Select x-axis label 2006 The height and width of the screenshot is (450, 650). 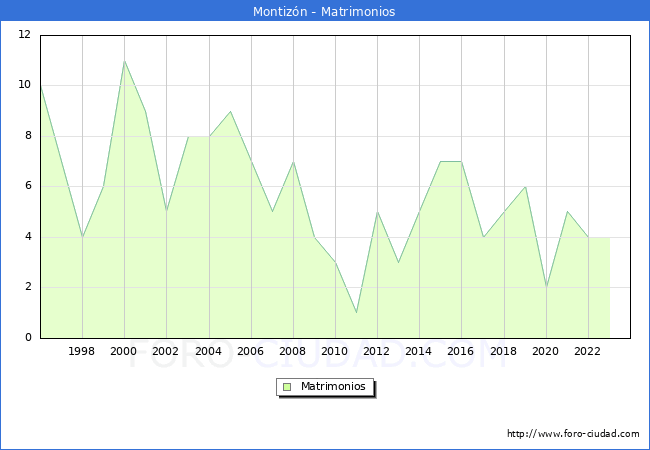click(250, 351)
